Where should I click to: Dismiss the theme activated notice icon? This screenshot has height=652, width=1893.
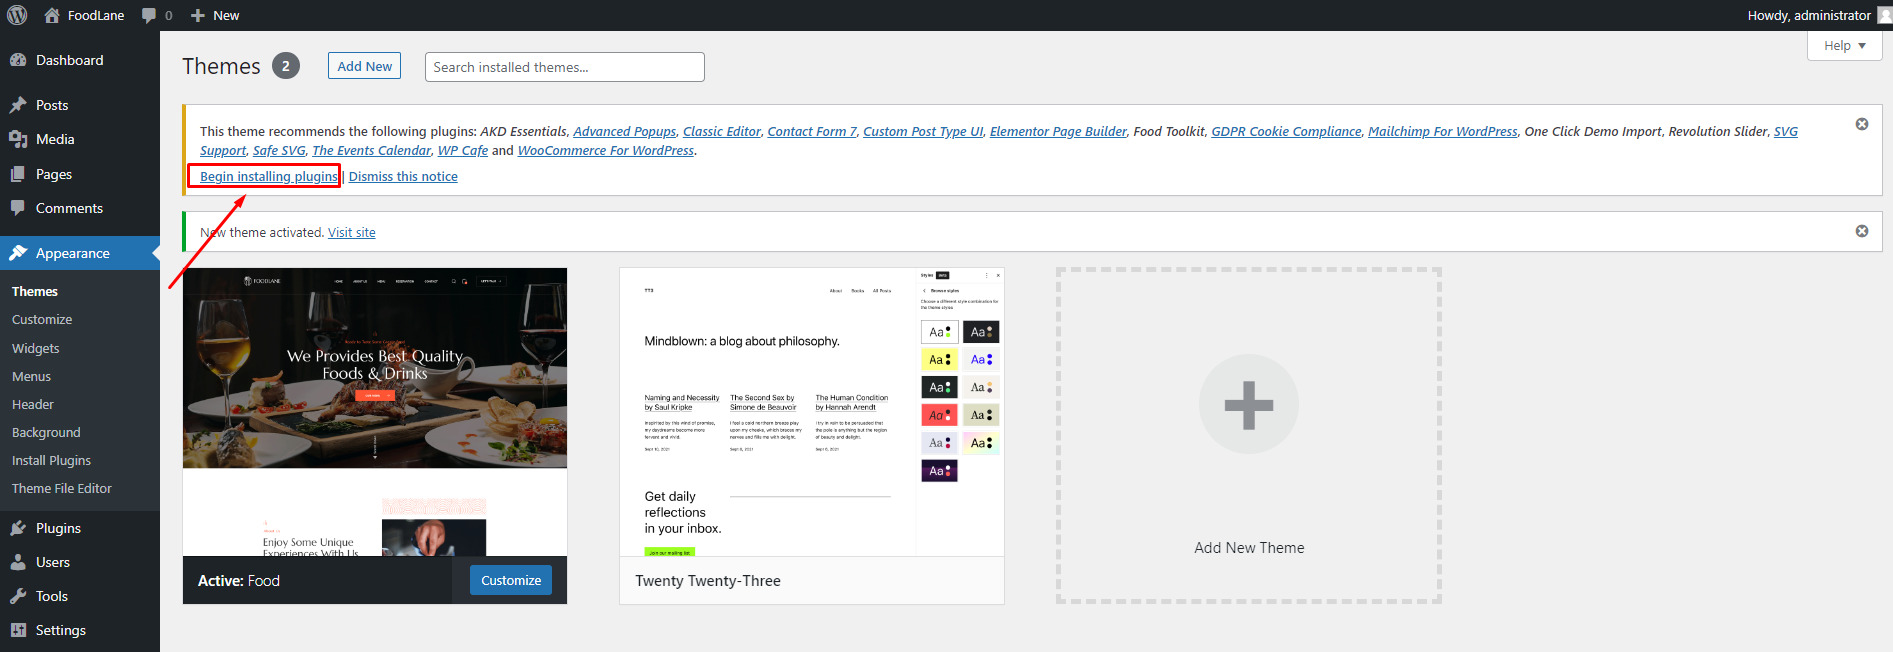[1862, 231]
